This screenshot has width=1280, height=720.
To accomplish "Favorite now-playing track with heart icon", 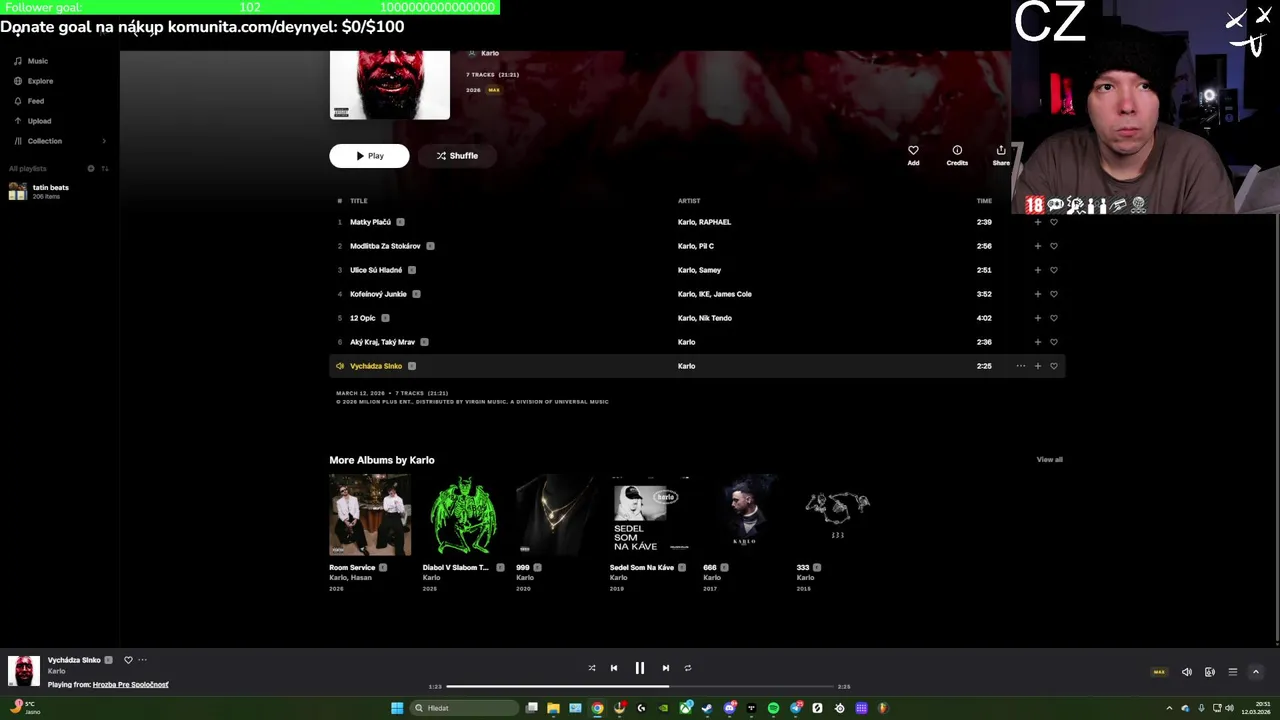I will pyautogui.click(x=128, y=660).
